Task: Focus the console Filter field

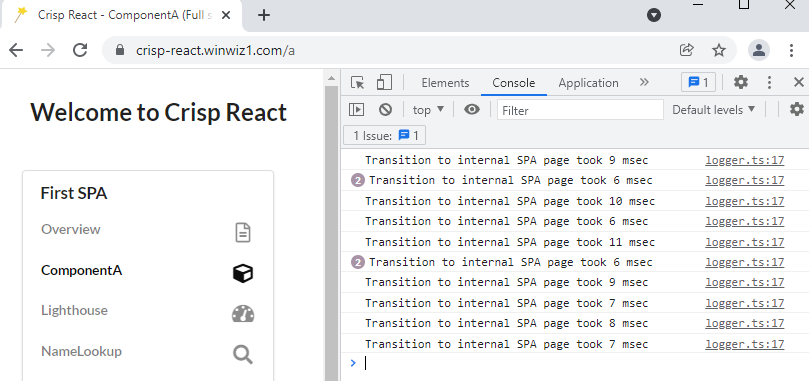Action: (x=580, y=110)
